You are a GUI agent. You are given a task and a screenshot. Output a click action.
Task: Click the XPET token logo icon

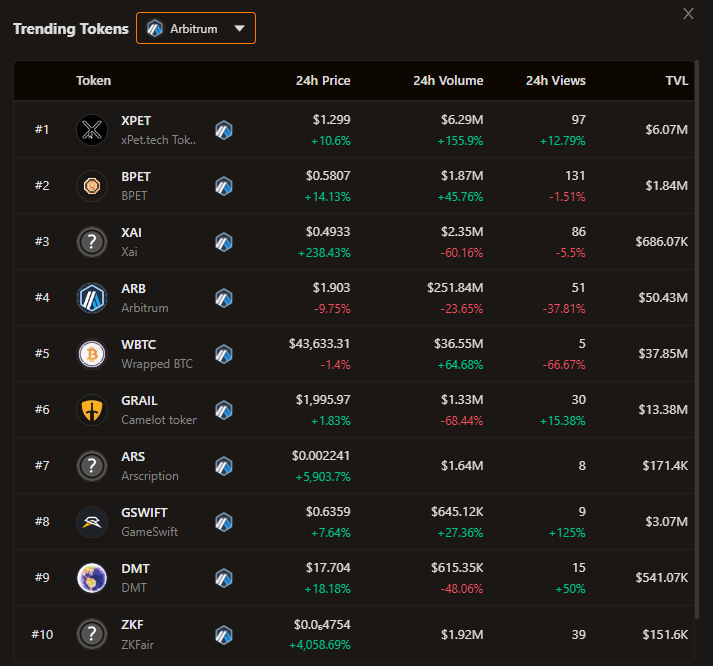(x=92, y=130)
